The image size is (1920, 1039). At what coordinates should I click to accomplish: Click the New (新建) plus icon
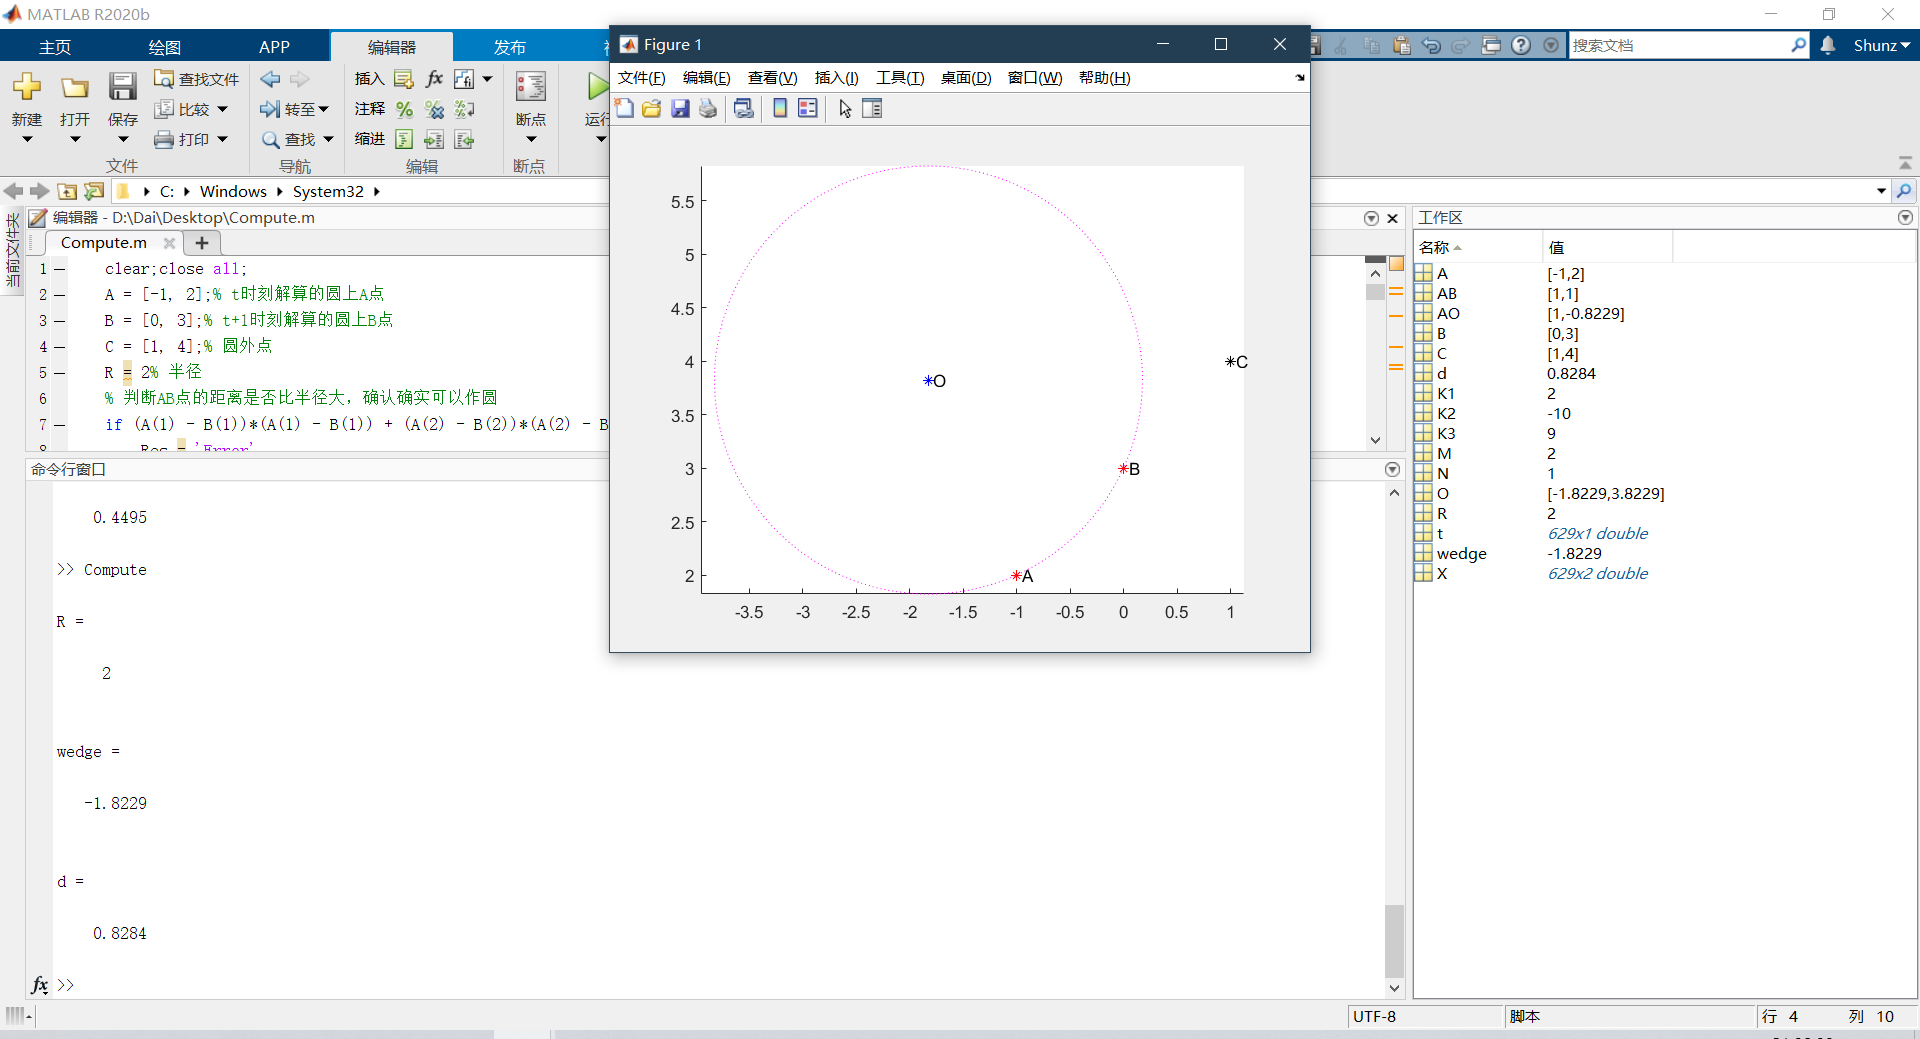coord(27,87)
